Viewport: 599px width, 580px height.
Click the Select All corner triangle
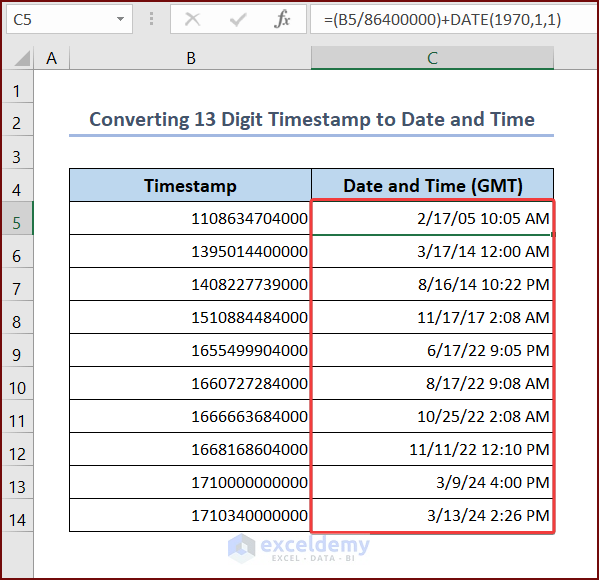click(x=22, y=58)
